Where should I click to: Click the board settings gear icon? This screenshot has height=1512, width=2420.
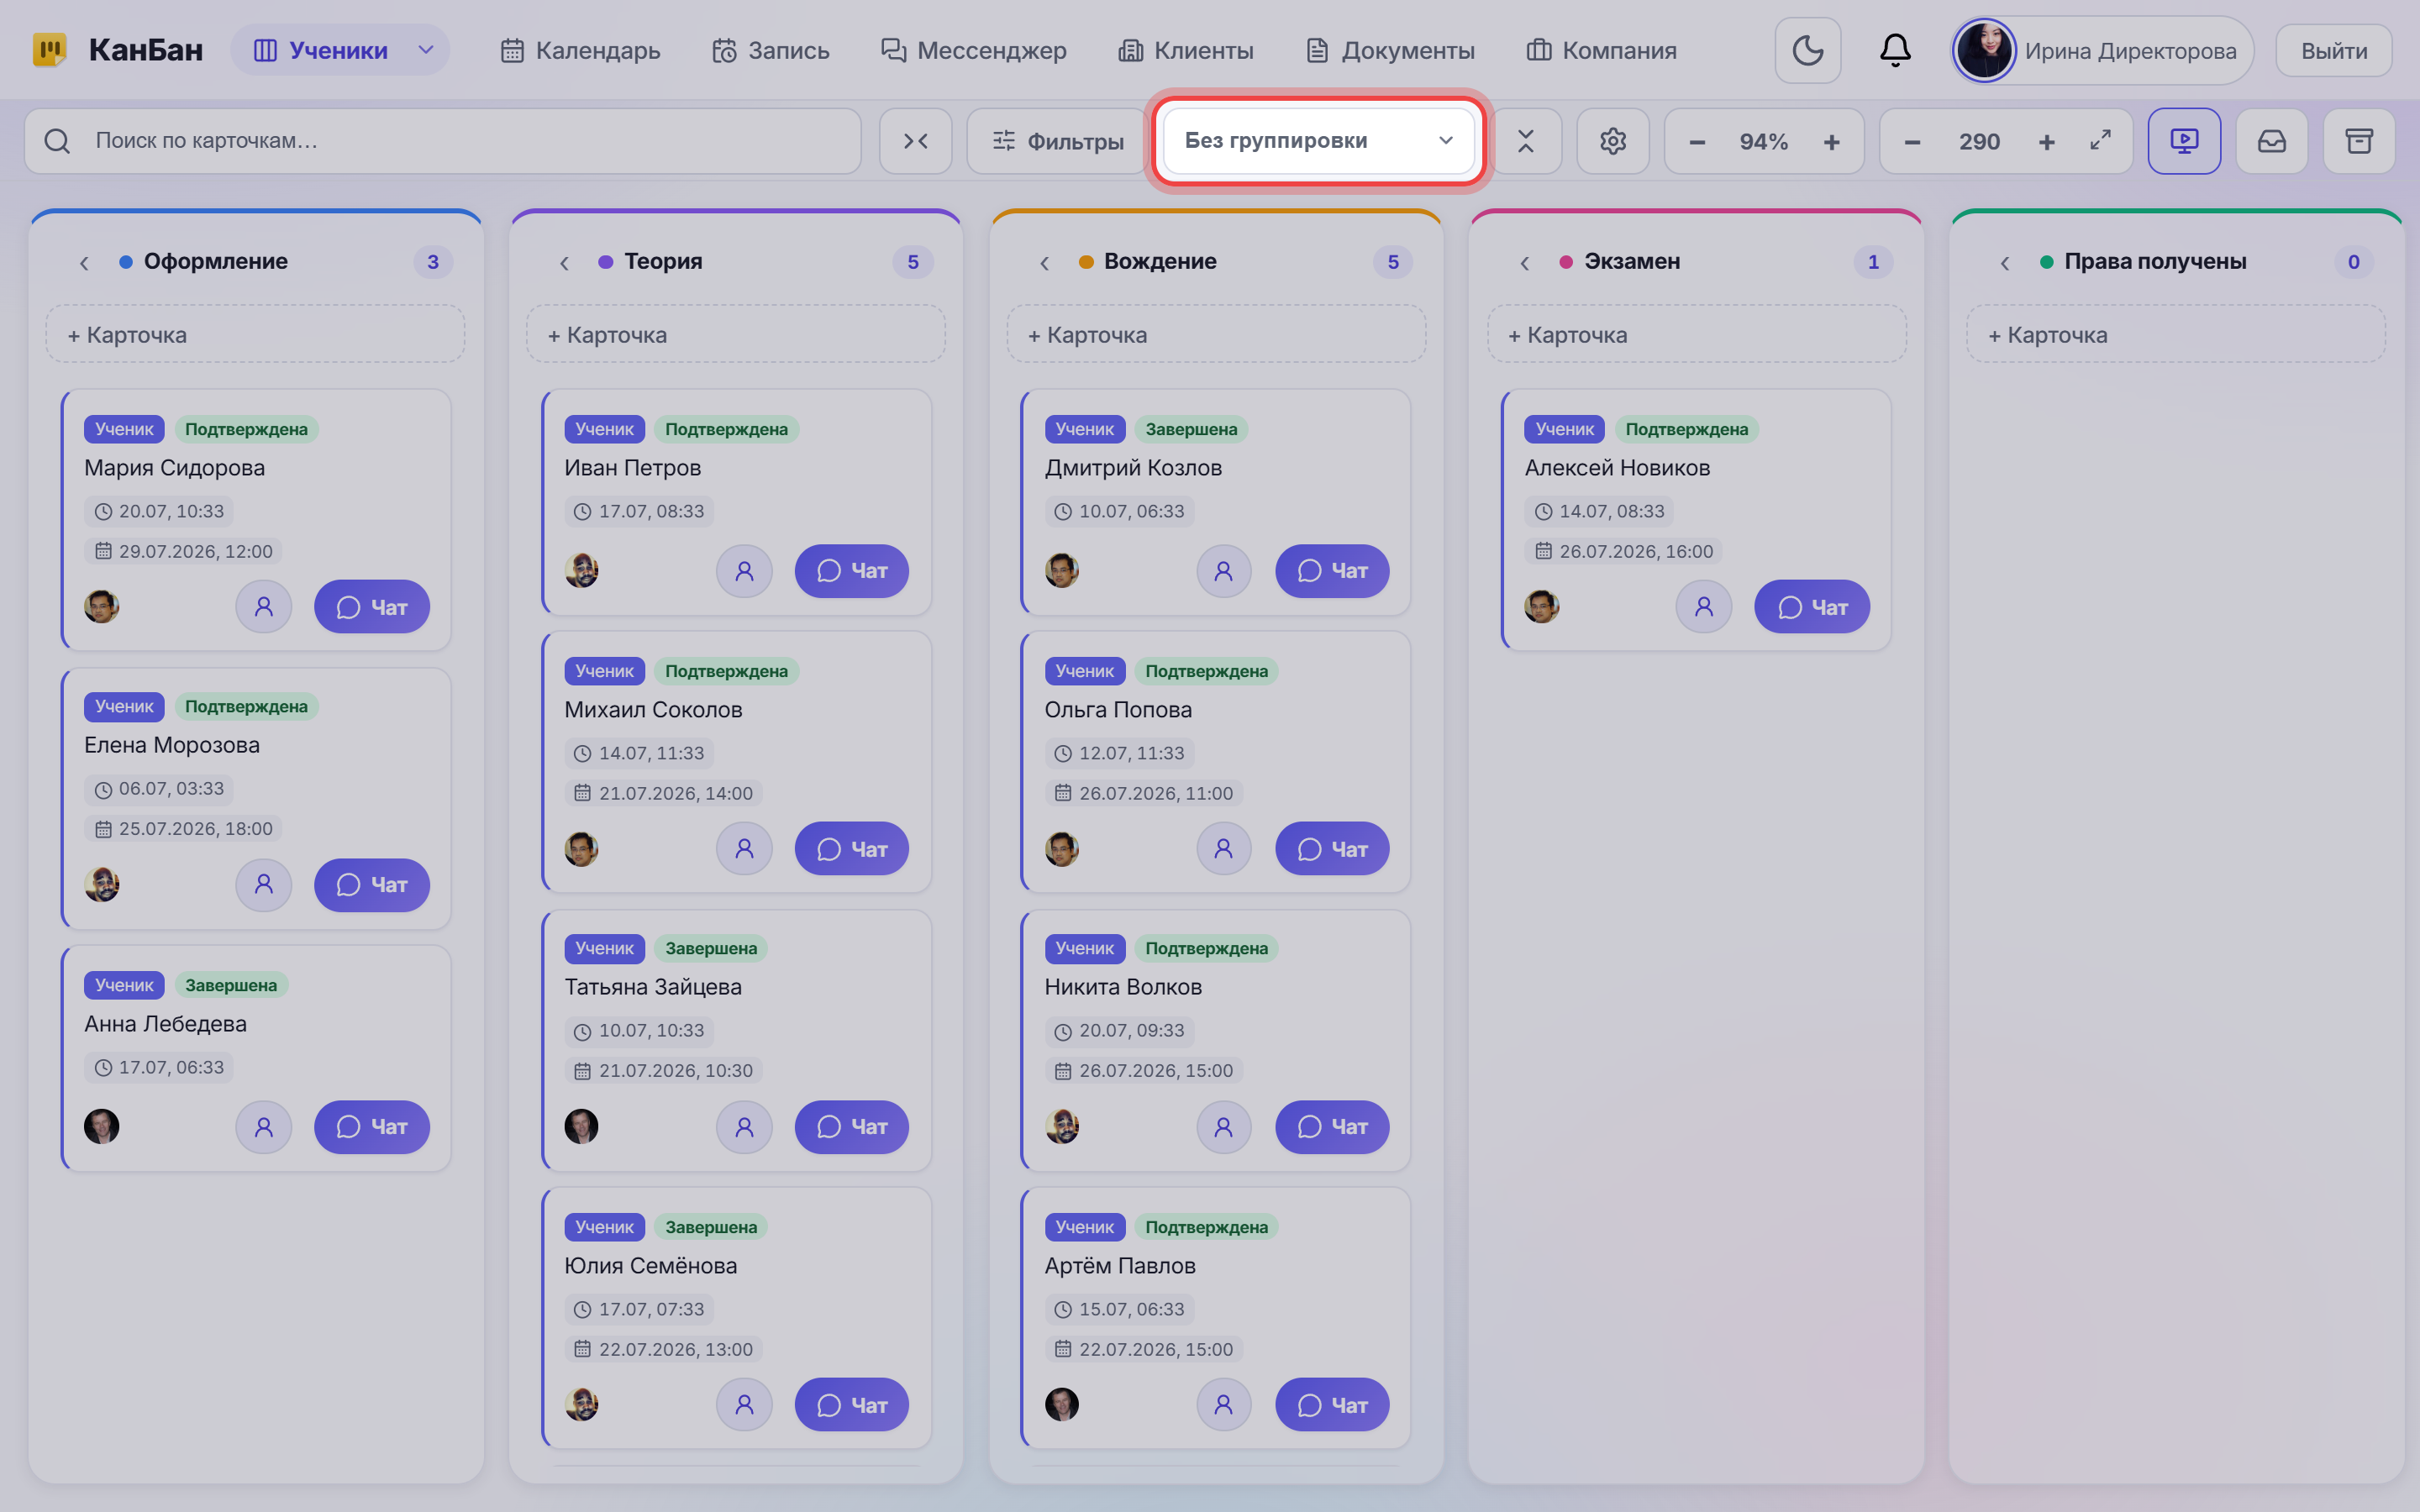click(x=1612, y=141)
